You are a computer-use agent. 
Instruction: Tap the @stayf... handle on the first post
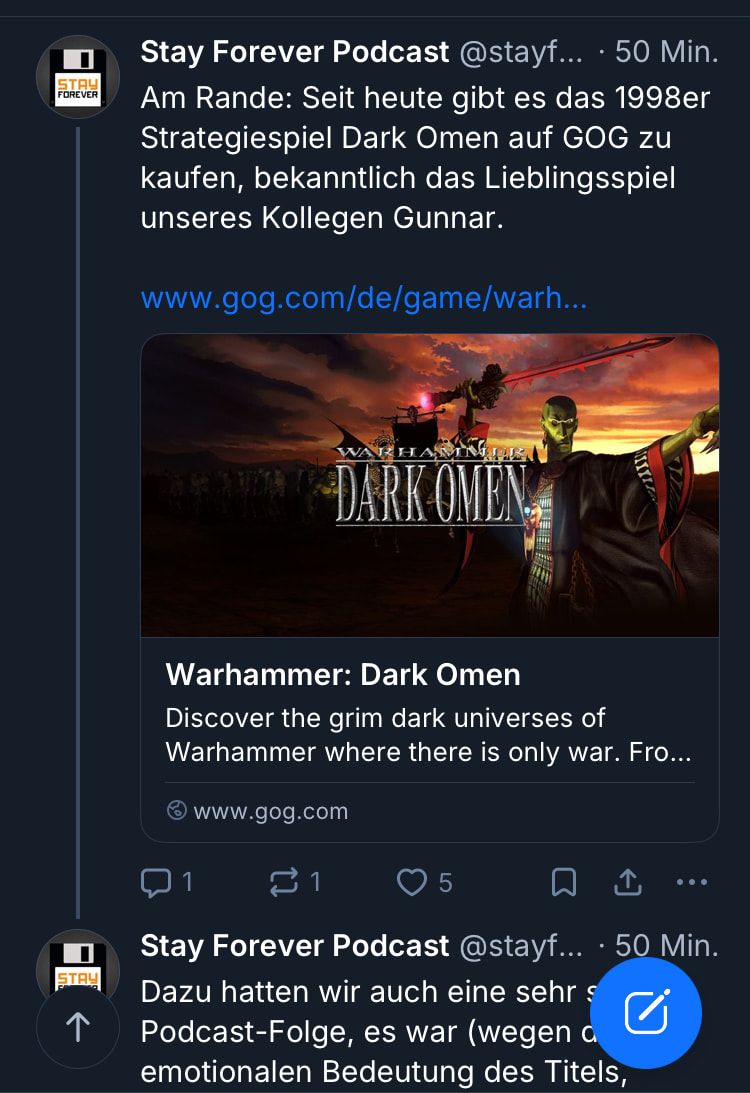tap(520, 52)
